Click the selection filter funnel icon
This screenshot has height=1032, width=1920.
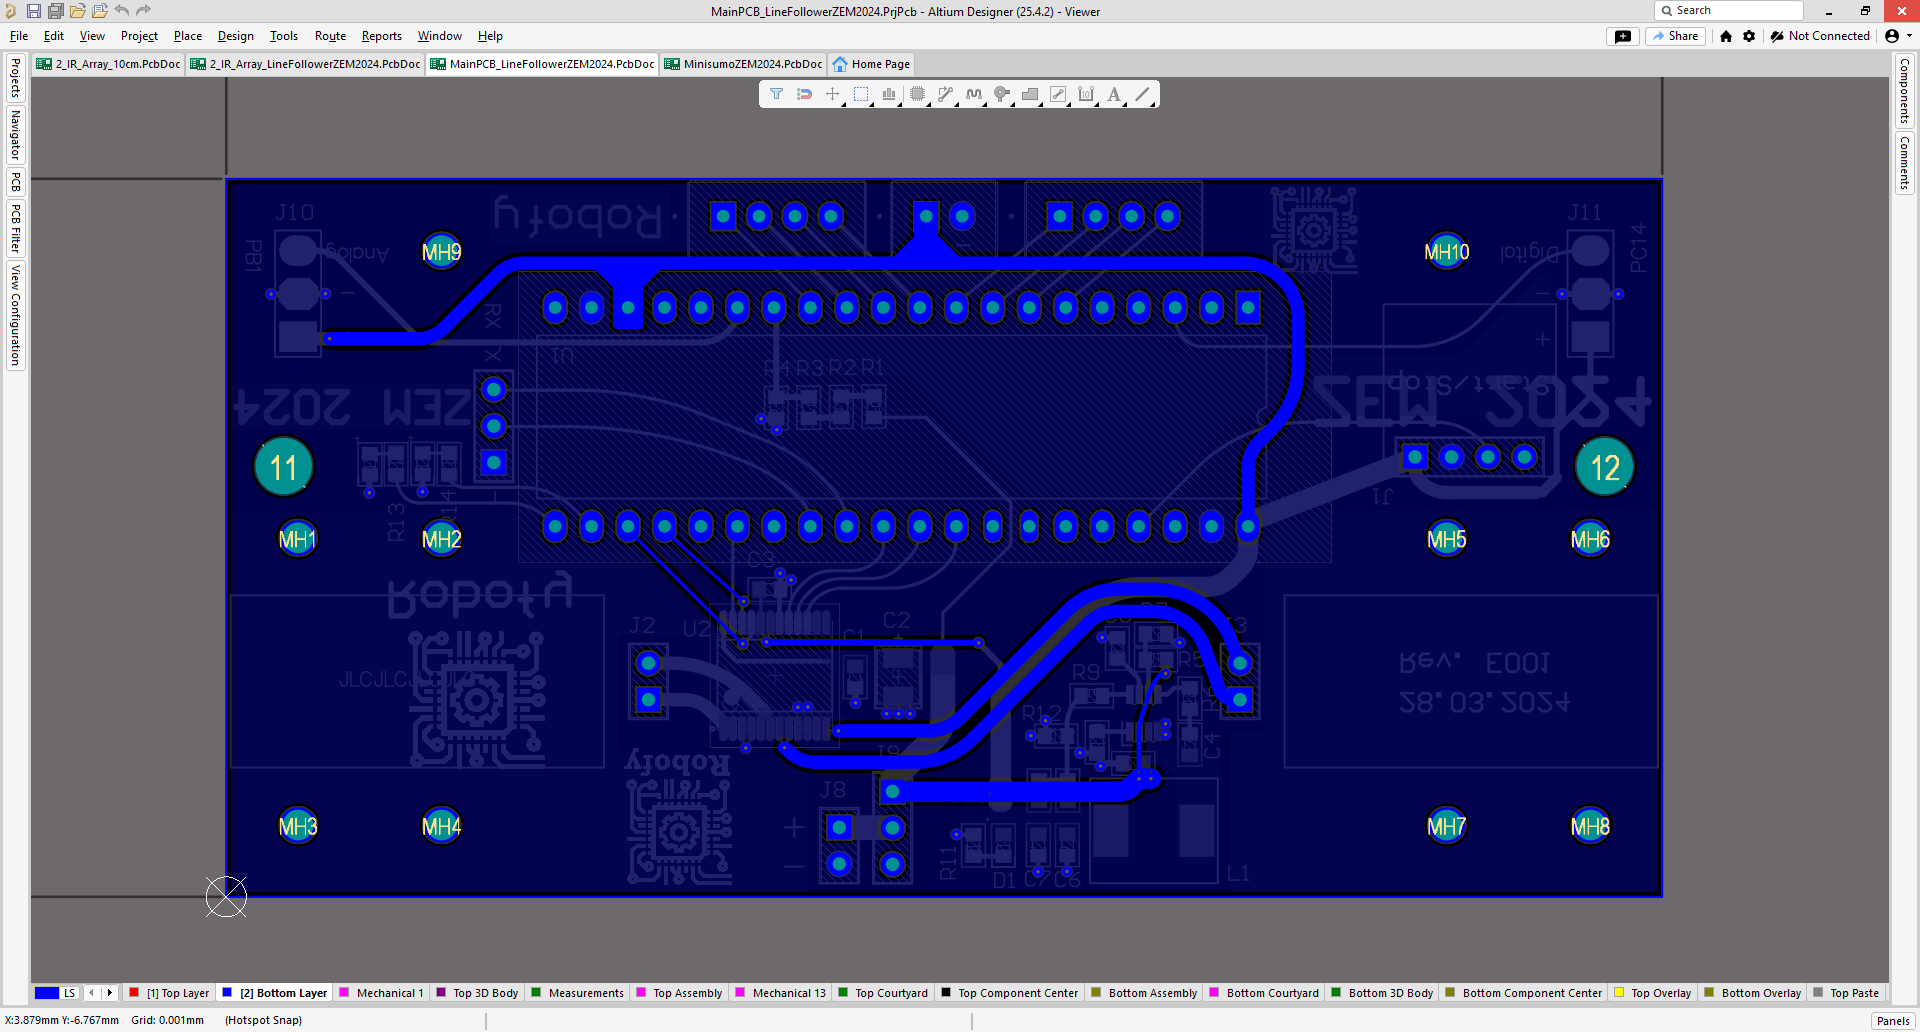coord(776,94)
